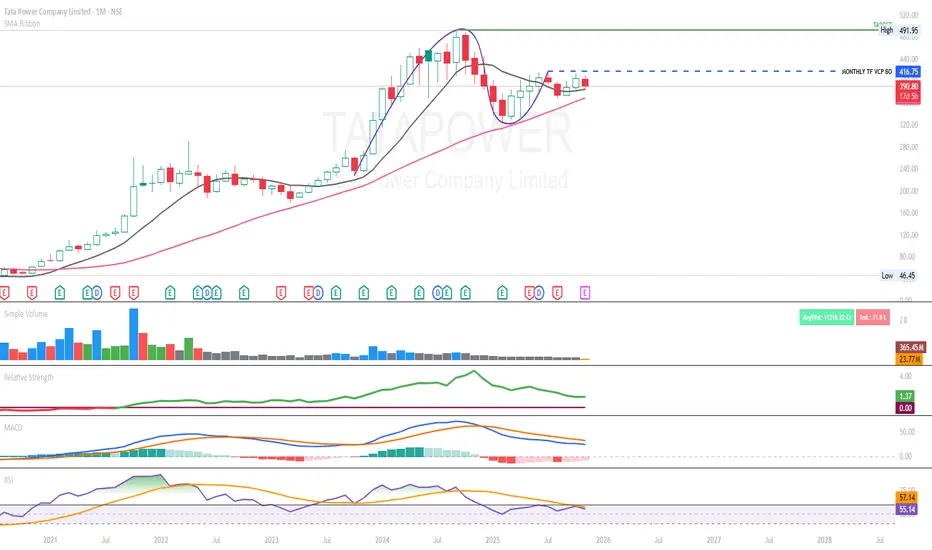
Task: Click the 320.00 price axis label
Action: (x=909, y=125)
